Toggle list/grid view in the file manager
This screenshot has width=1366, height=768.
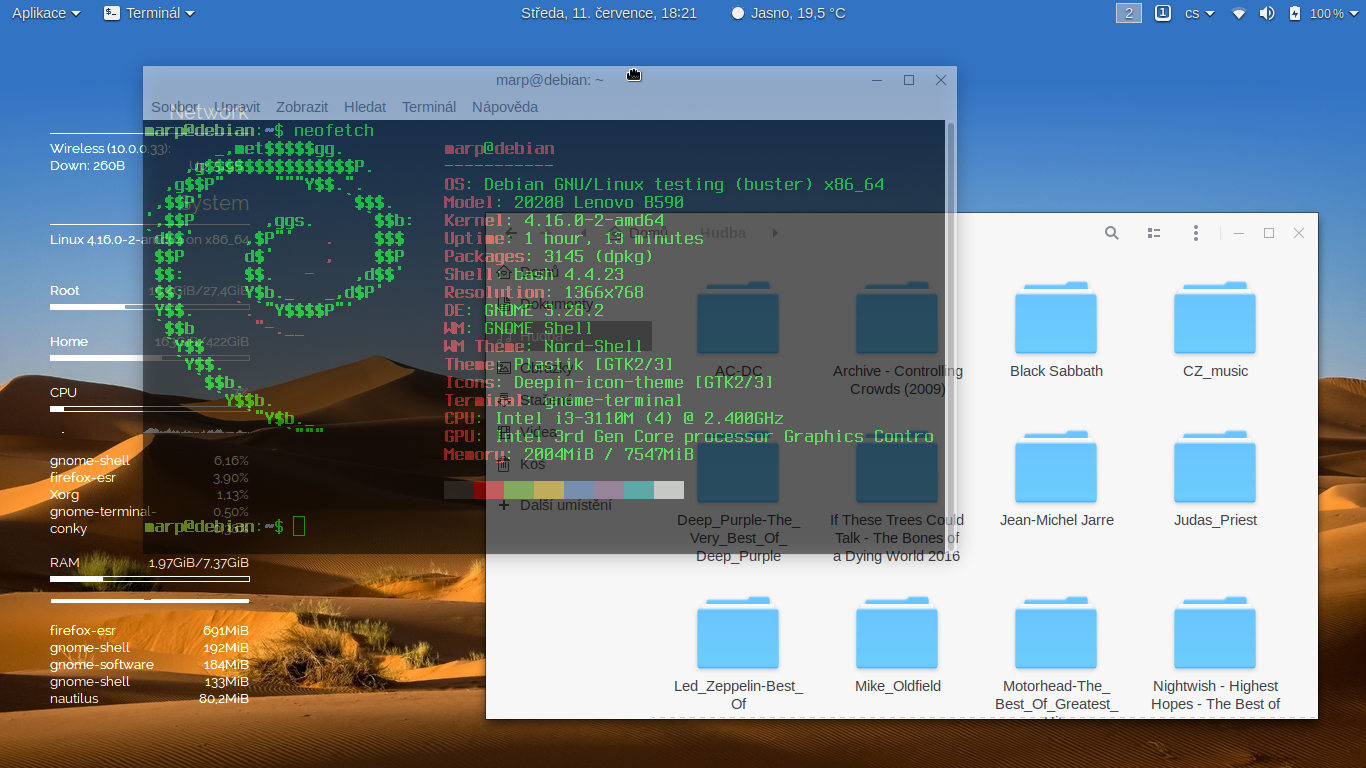tap(1154, 233)
